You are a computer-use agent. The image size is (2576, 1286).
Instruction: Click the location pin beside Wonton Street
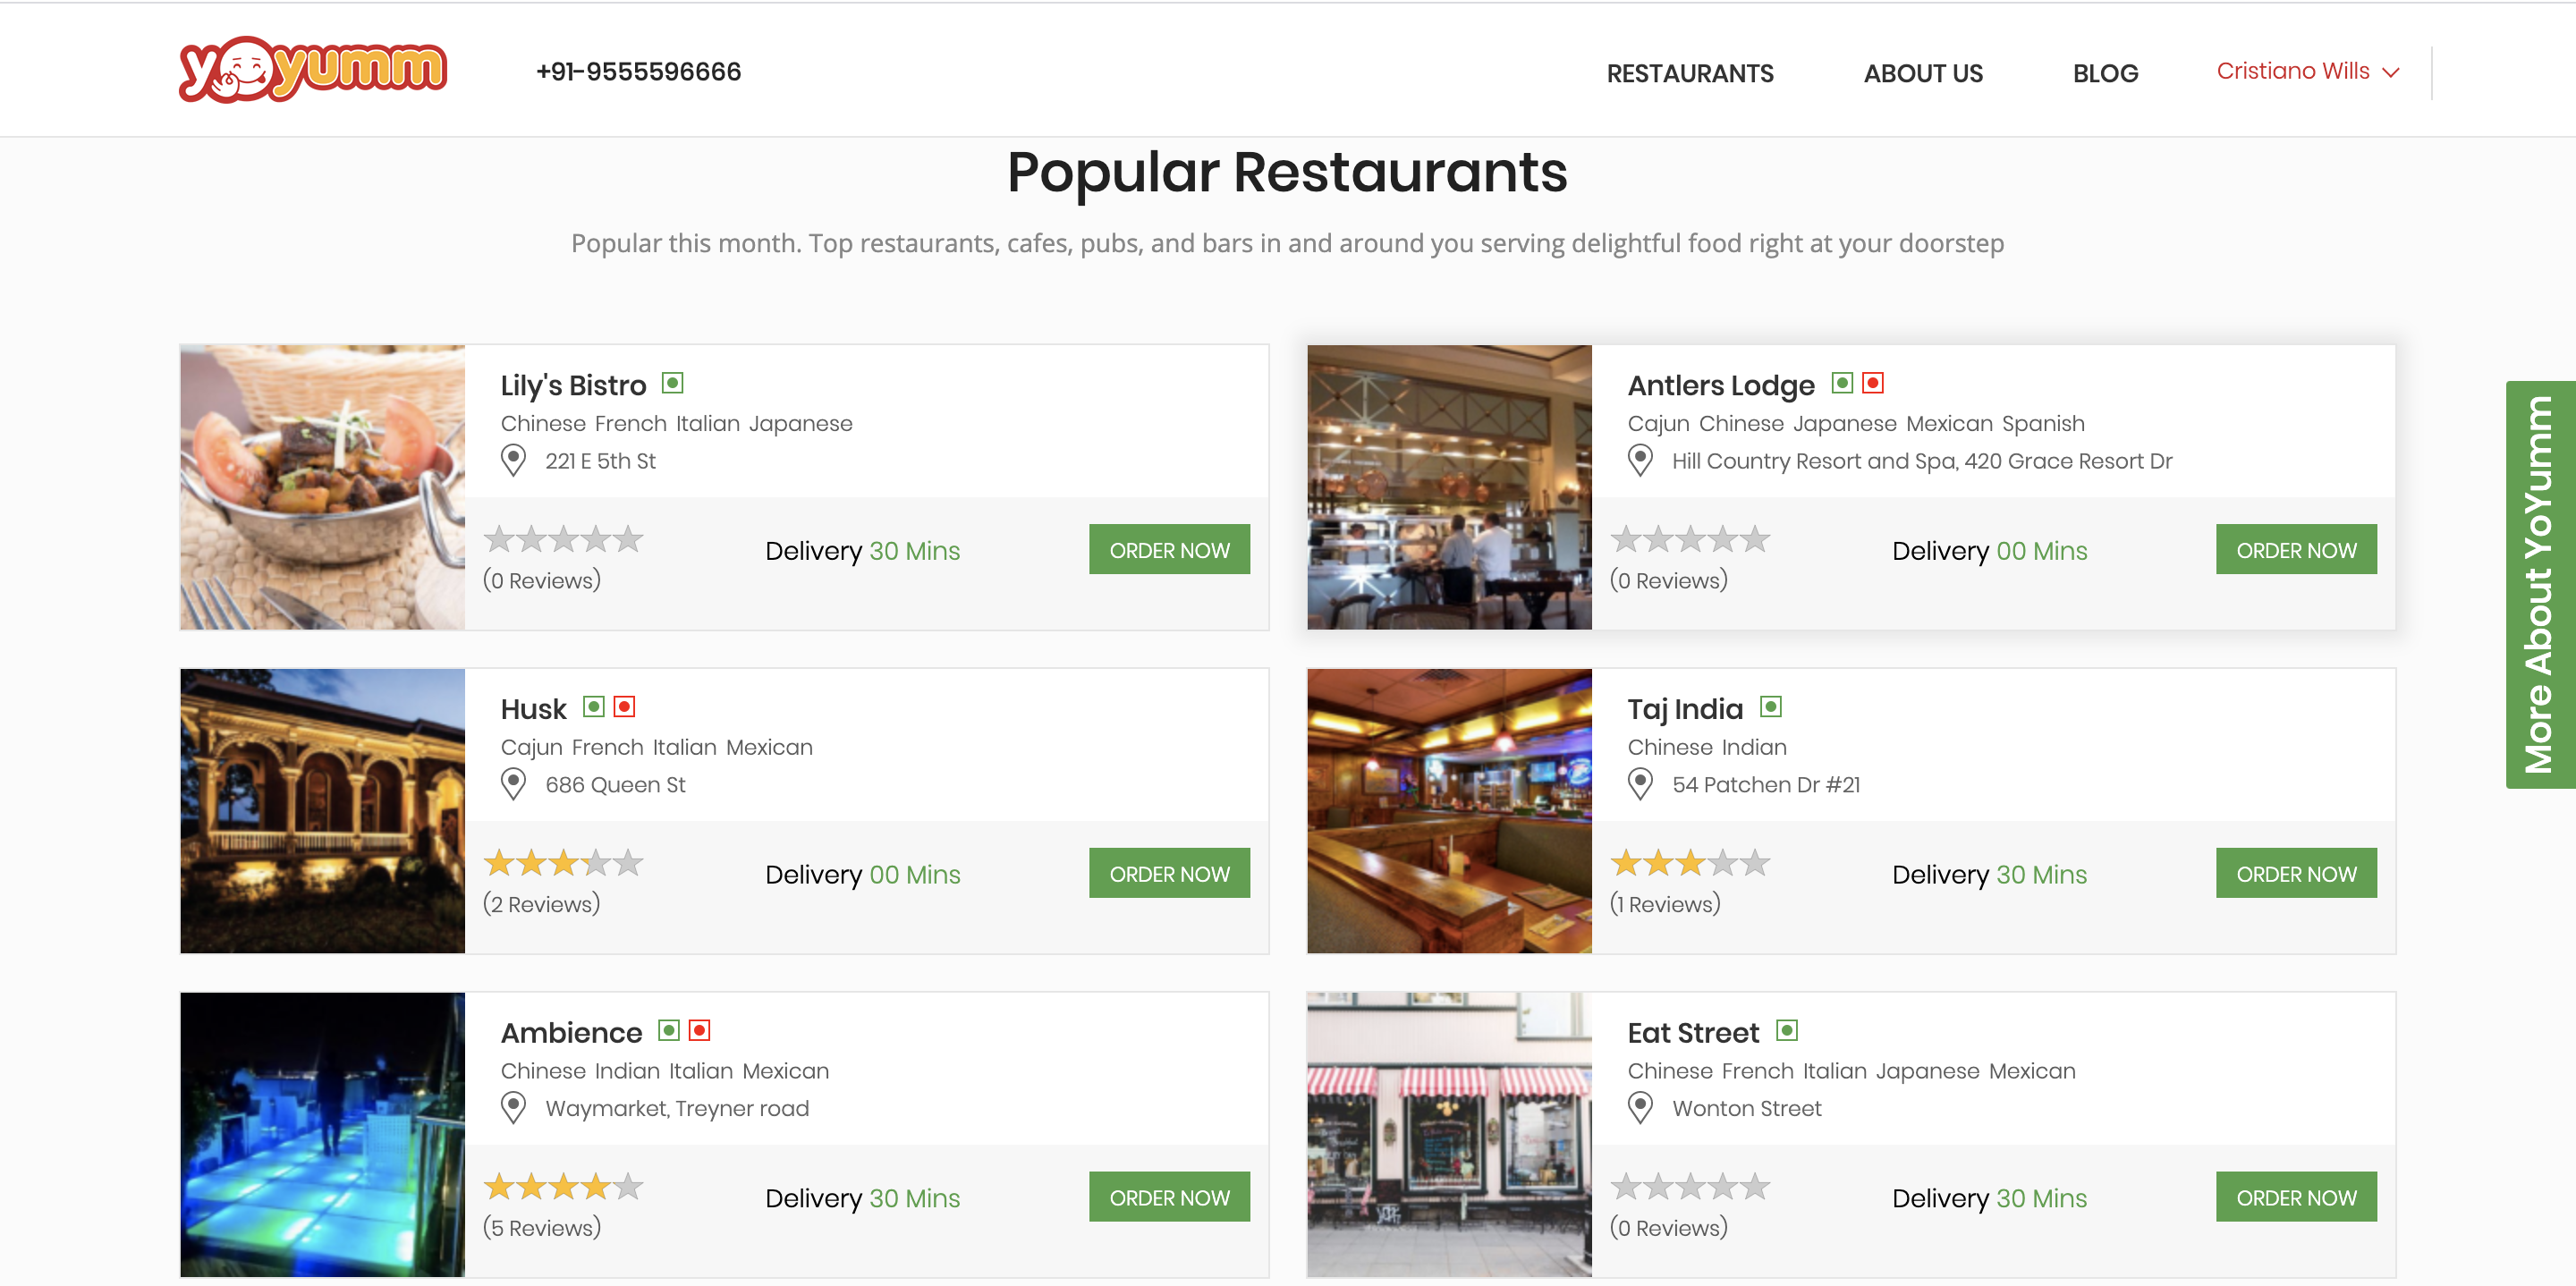(x=1640, y=1108)
